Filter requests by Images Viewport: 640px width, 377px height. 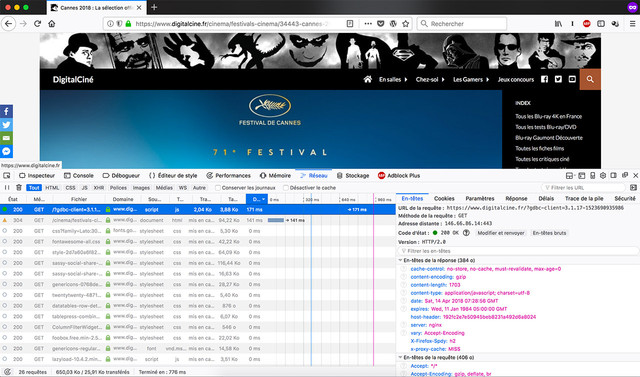pyautogui.click(x=141, y=188)
